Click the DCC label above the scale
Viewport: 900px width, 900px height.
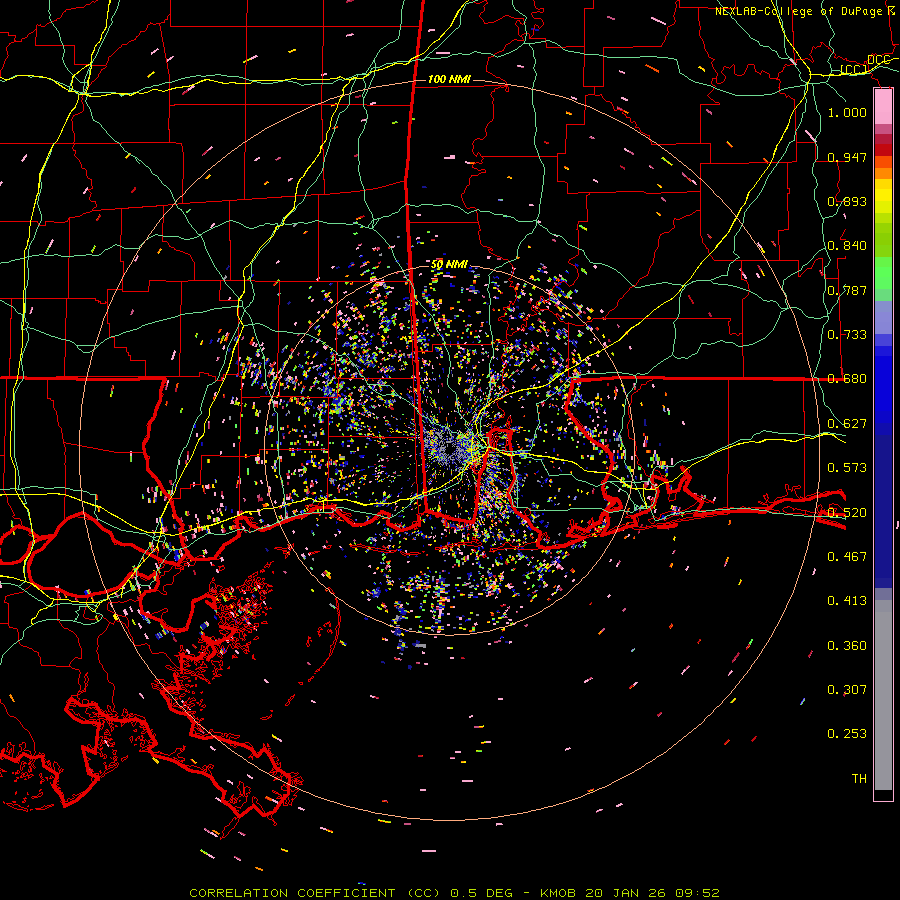(878, 60)
